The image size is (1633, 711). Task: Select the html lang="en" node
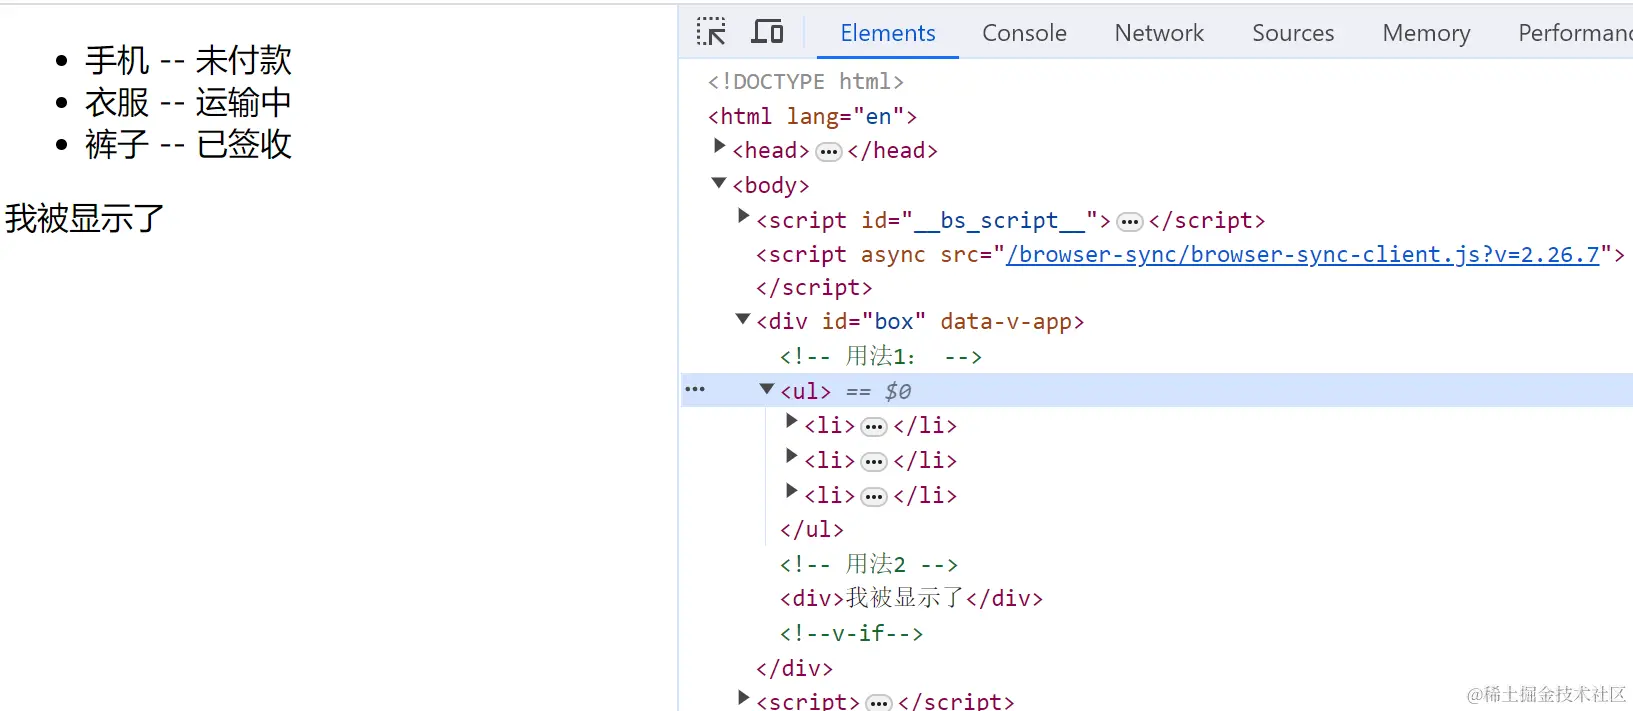[812, 117]
